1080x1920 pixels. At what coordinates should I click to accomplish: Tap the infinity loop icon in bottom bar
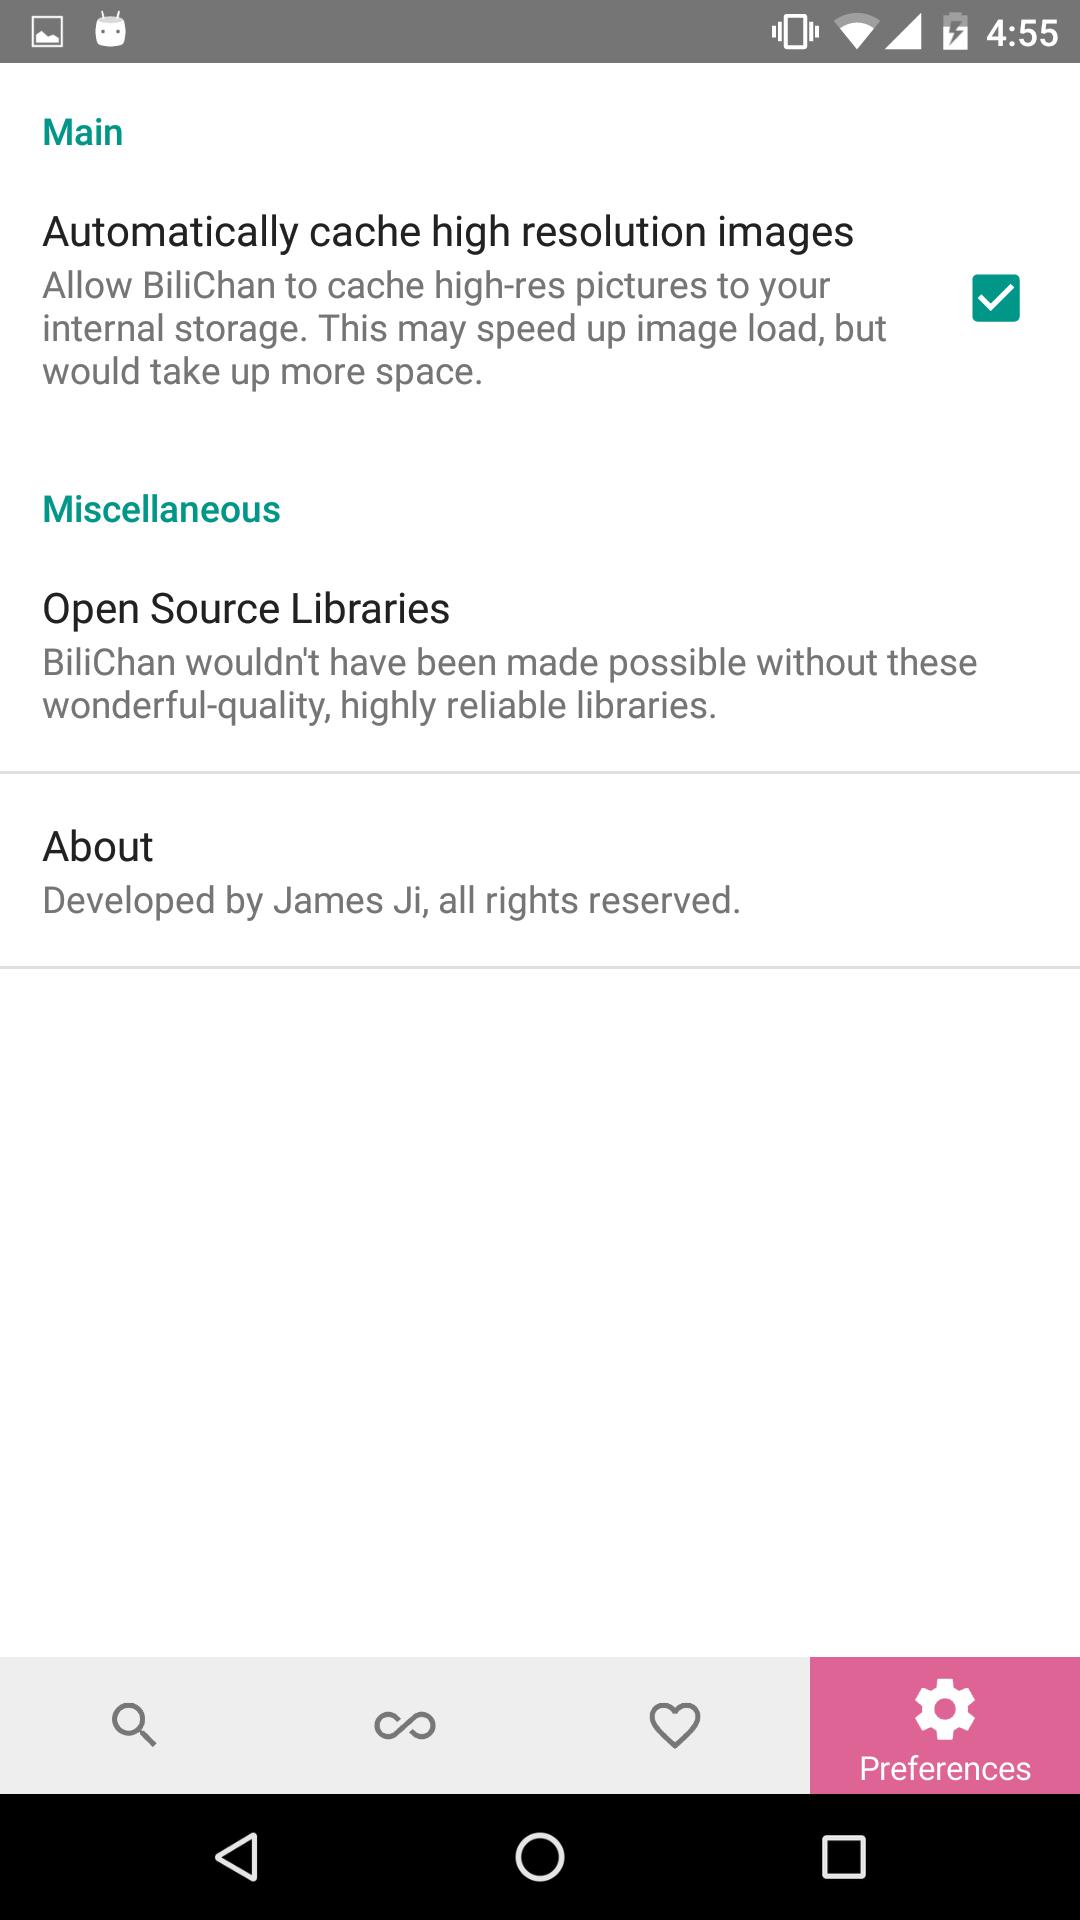tap(405, 1725)
